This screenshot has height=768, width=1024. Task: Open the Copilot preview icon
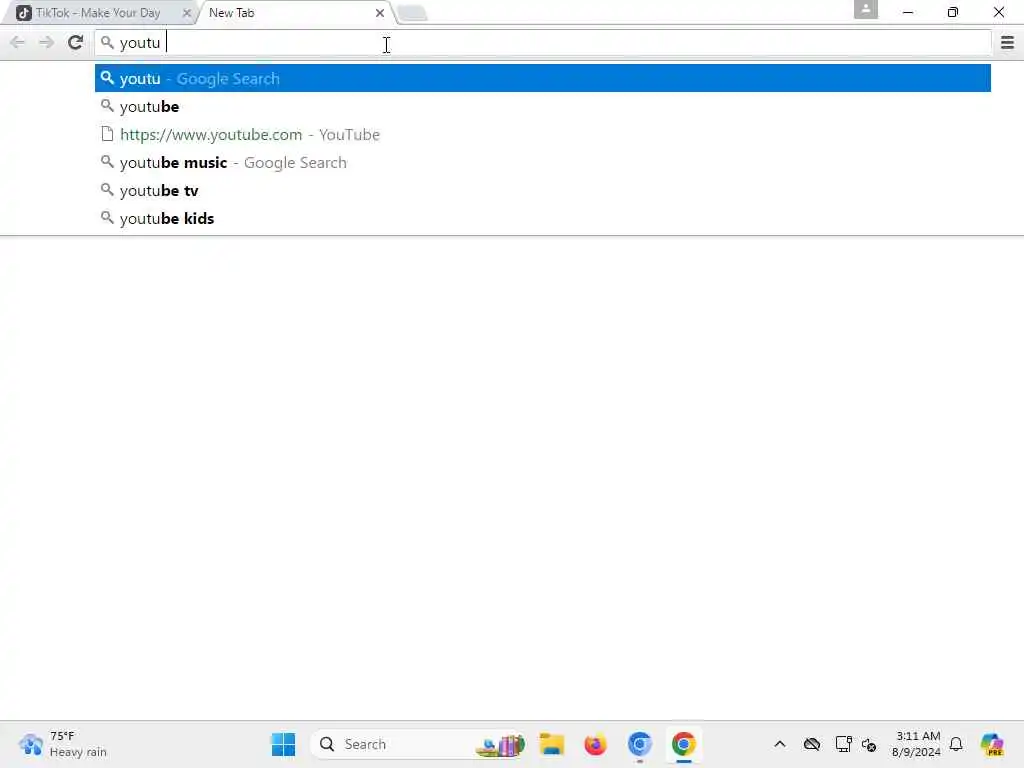(x=992, y=744)
